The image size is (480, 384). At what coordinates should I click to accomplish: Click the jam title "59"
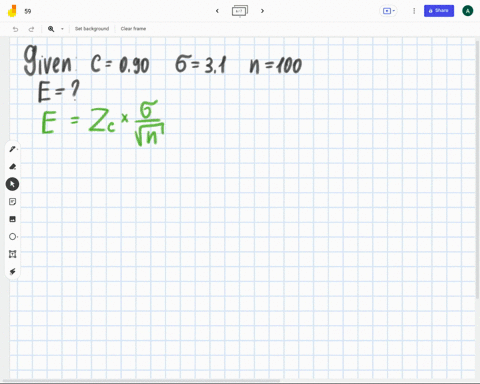pos(28,11)
